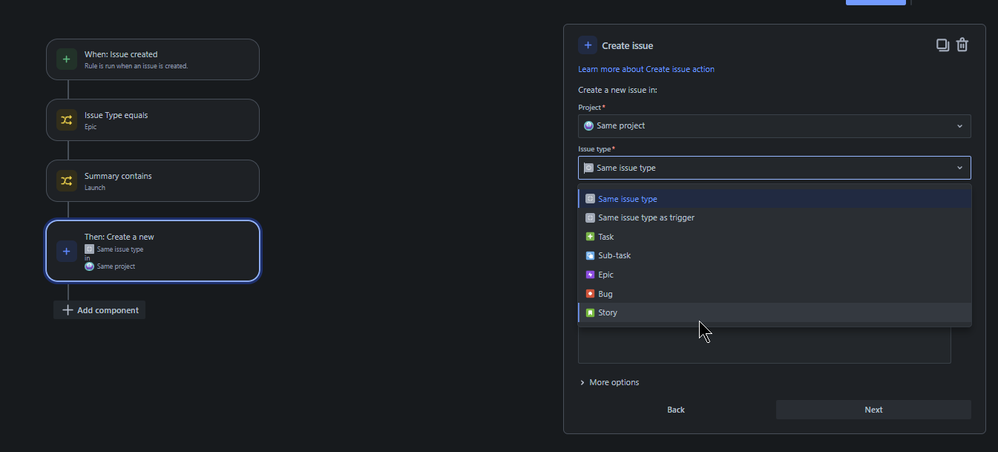Click the Back button
998x452 pixels.
point(676,410)
